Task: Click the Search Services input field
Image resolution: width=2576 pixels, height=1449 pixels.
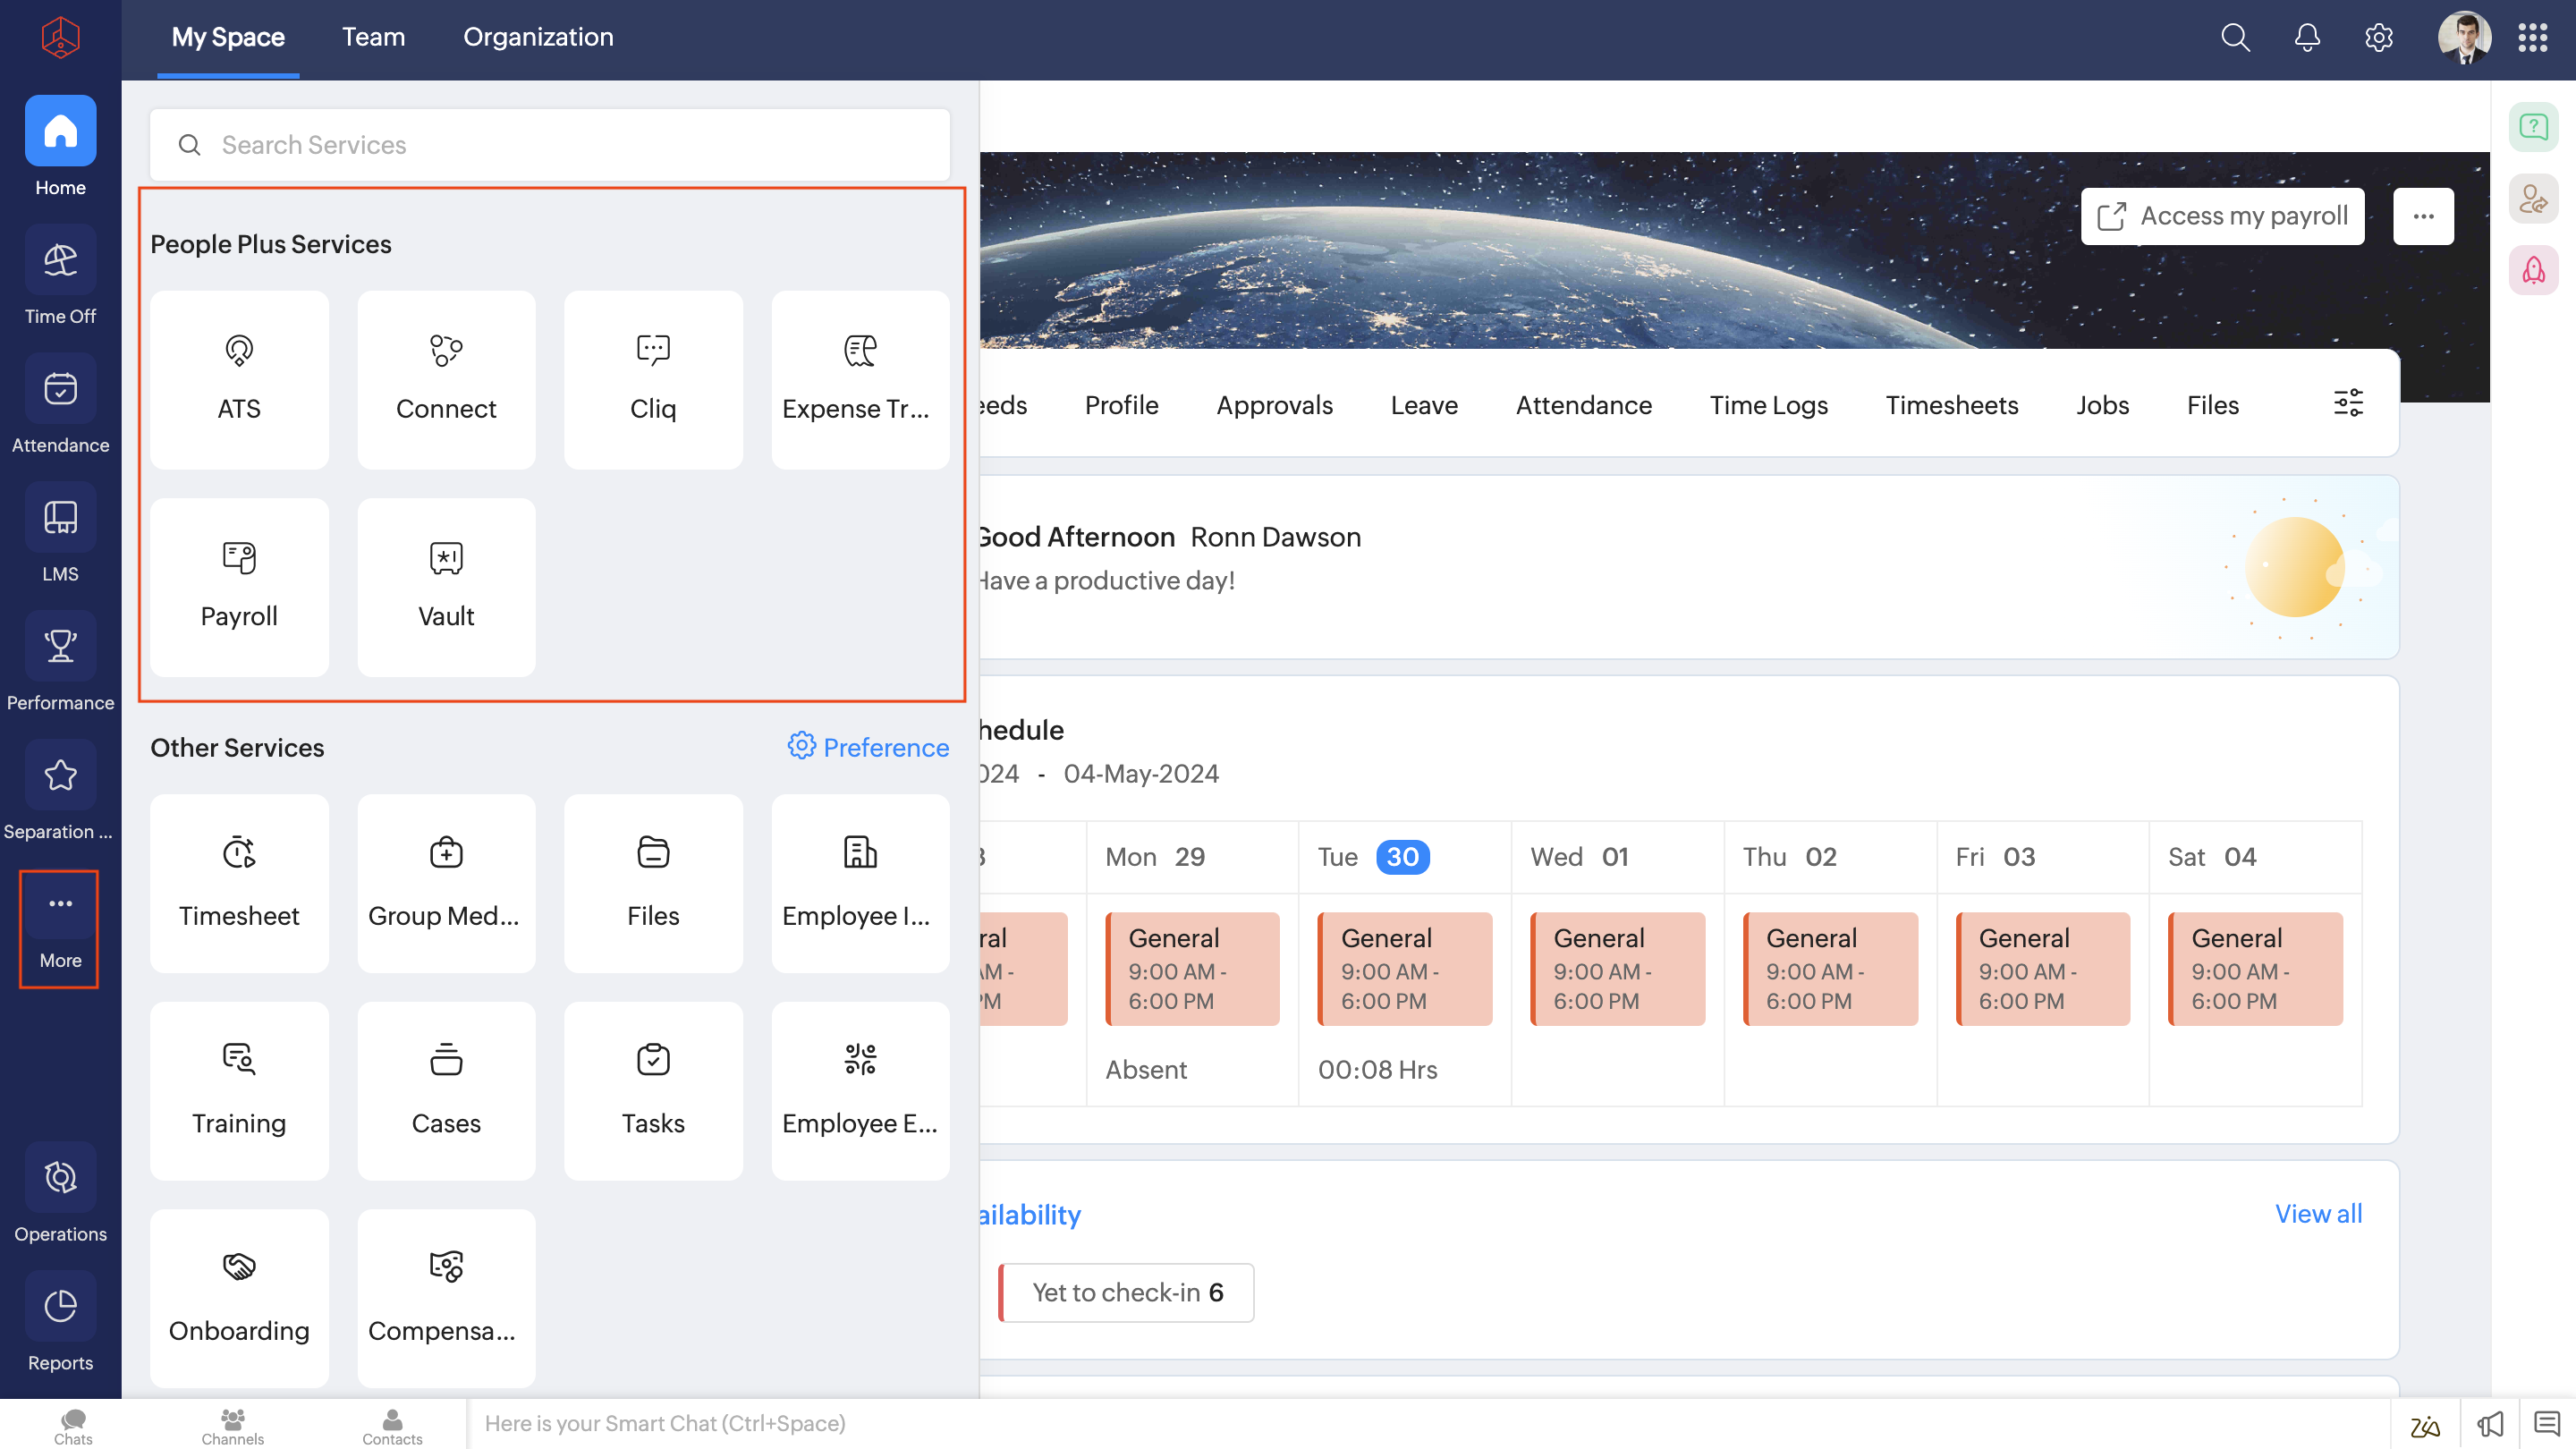Action: [550, 145]
